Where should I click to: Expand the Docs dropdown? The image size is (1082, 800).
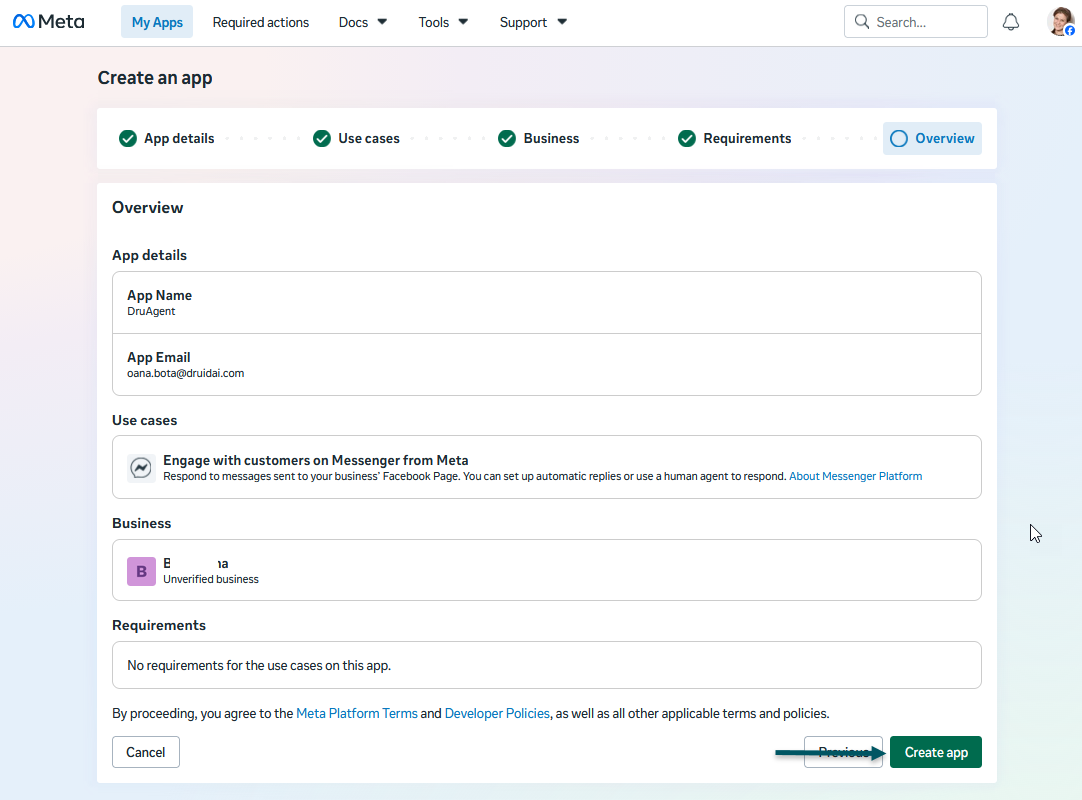point(363,22)
